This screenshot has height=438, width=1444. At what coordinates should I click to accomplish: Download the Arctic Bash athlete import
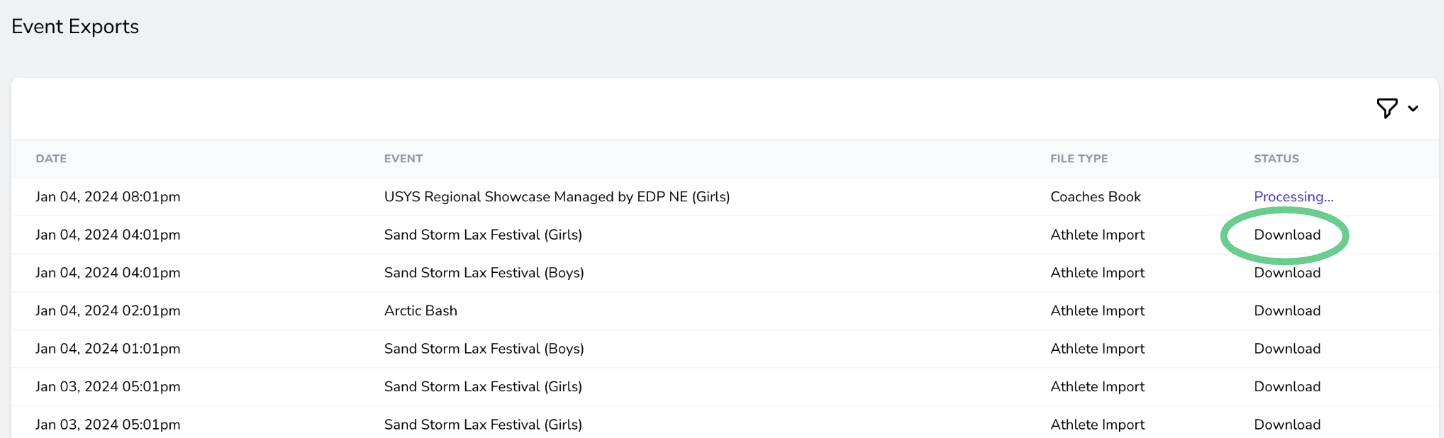(x=1287, y=311)
